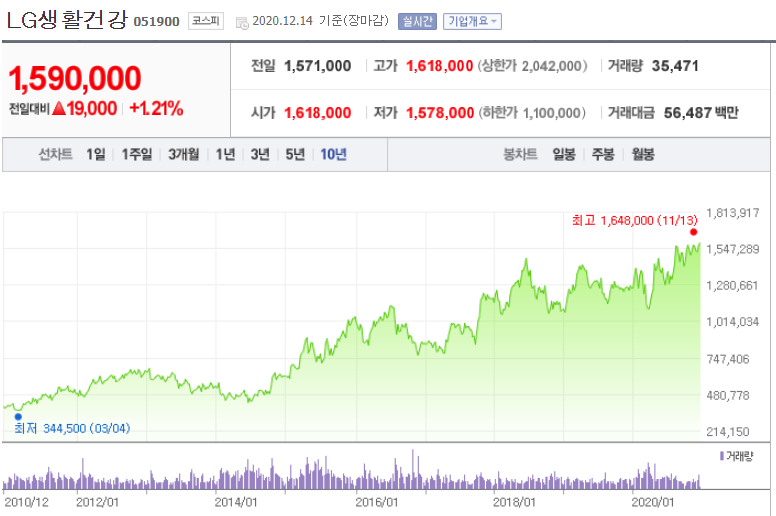The height and width of the screenshot is (516, 776).
Task: Switch chart to 3개월 range
Action: [184, 154]
